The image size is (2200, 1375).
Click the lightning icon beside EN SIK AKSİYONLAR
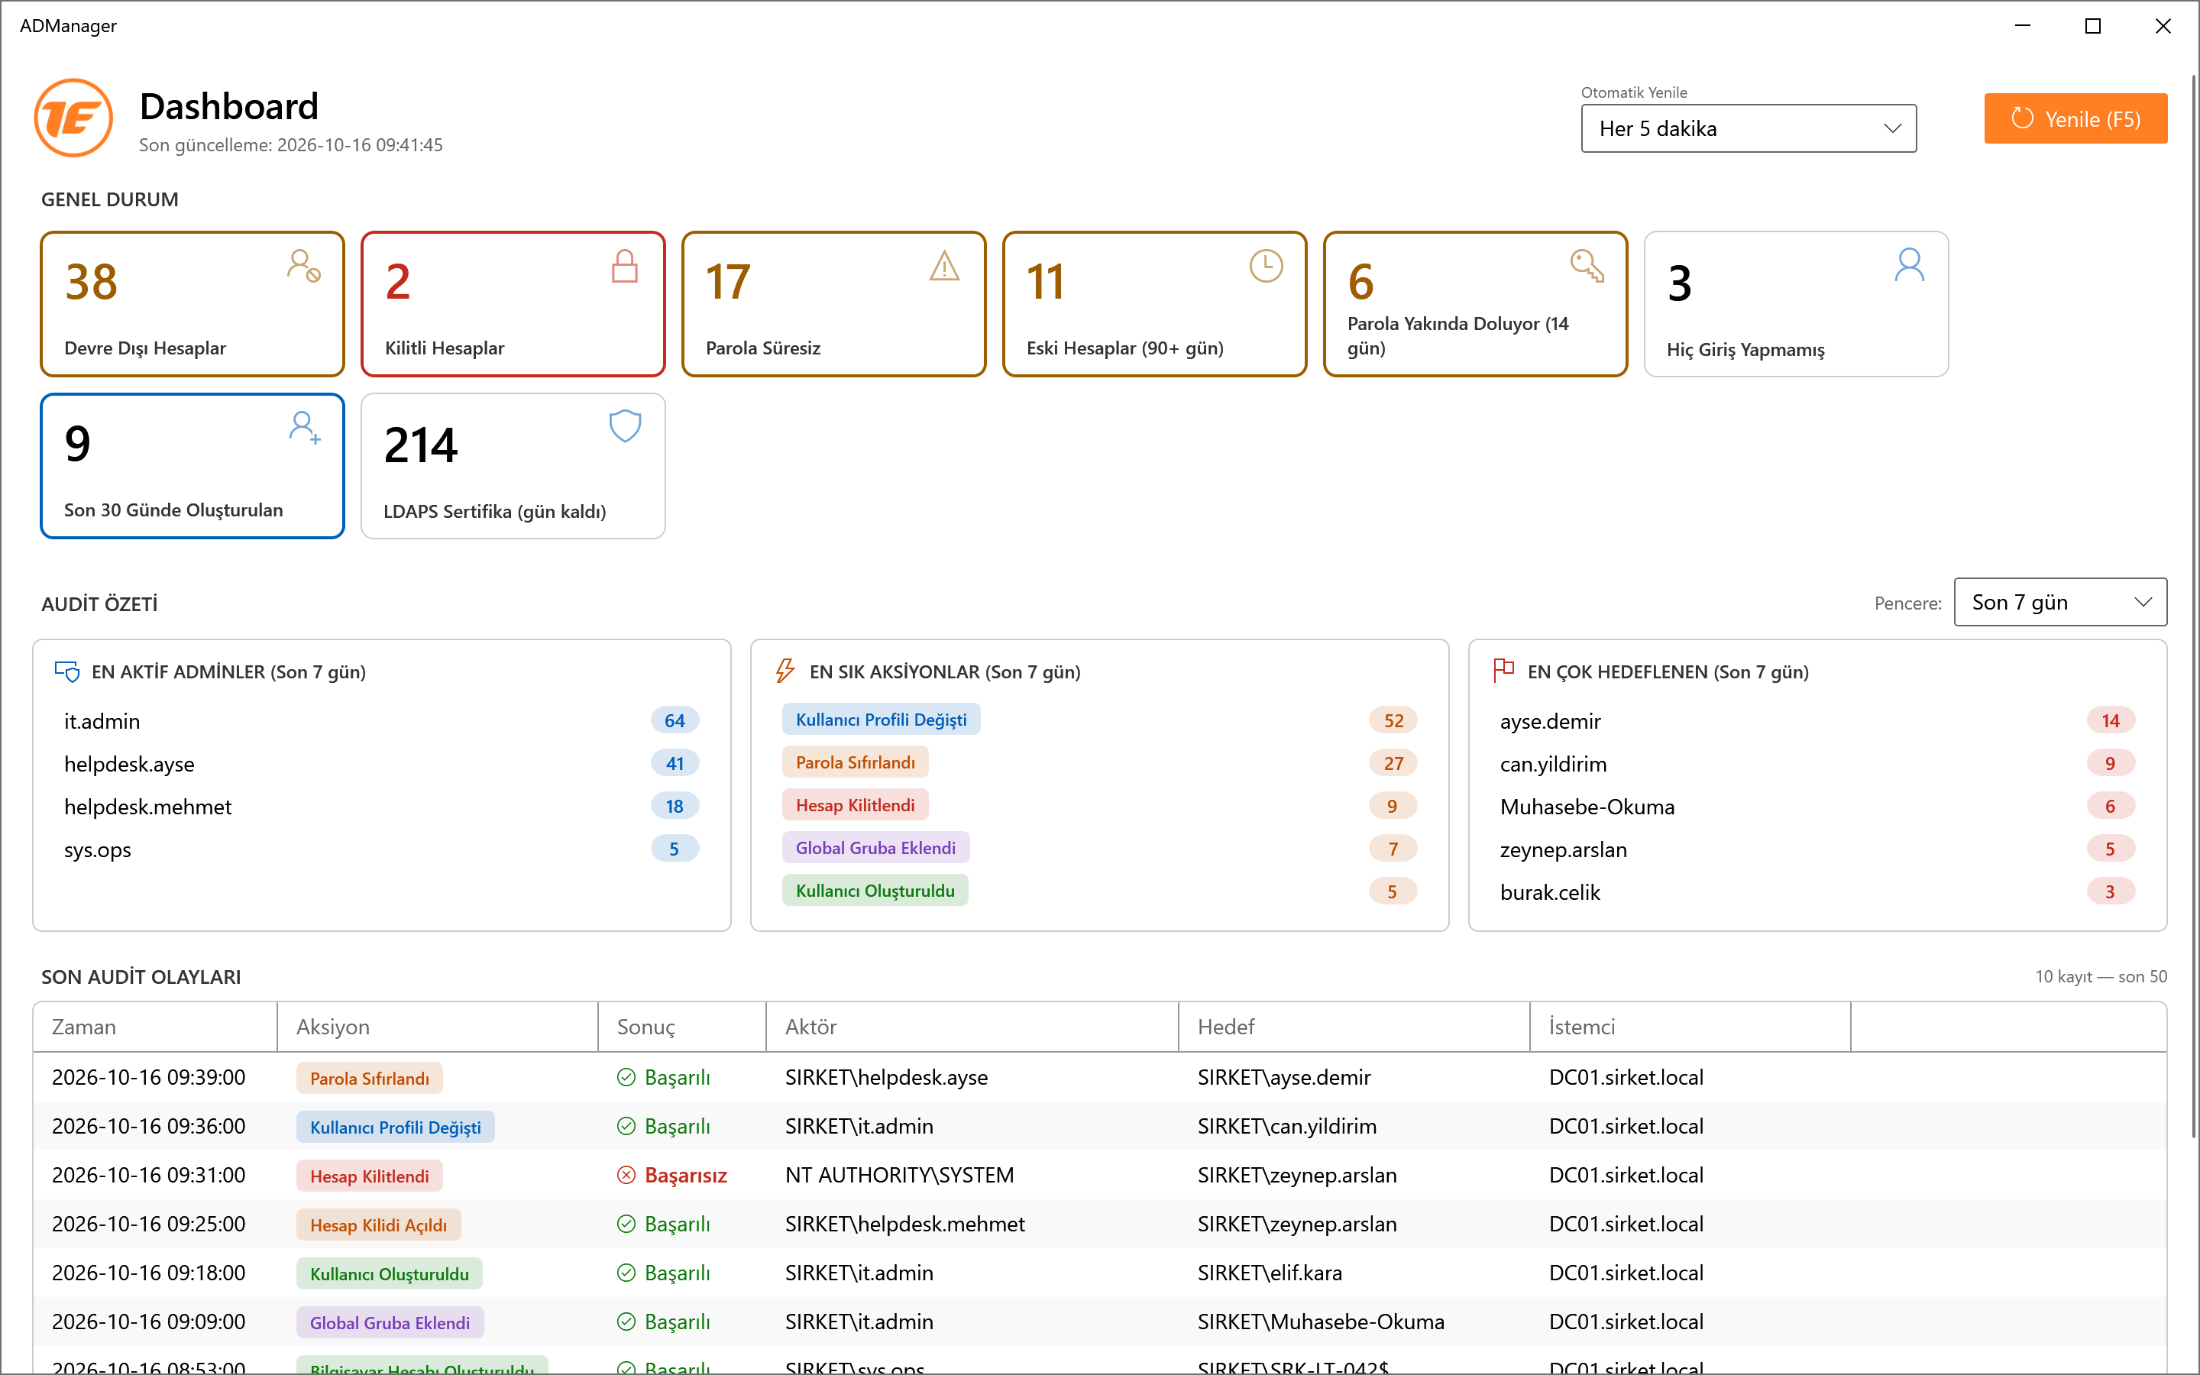[x=785, y=671]
